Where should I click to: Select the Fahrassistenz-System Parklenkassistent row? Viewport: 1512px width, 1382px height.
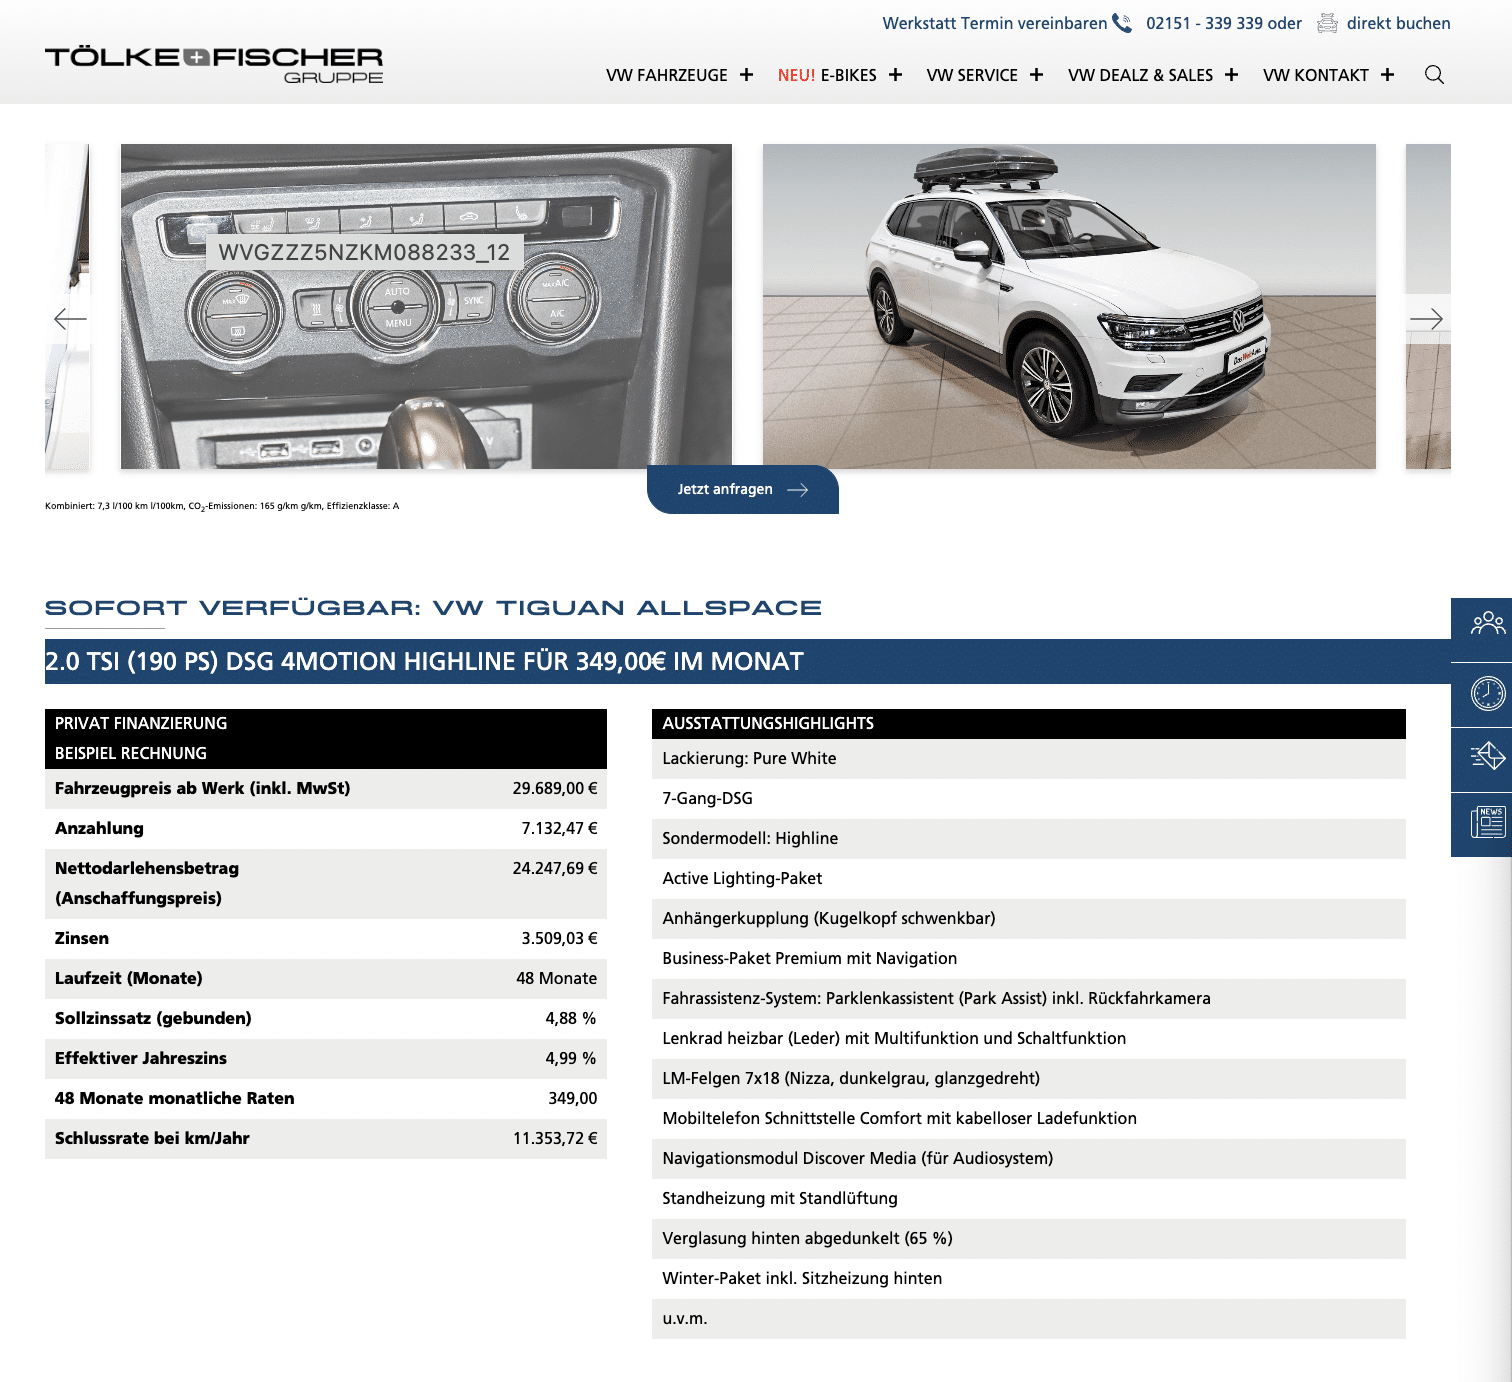(1029, 999)
